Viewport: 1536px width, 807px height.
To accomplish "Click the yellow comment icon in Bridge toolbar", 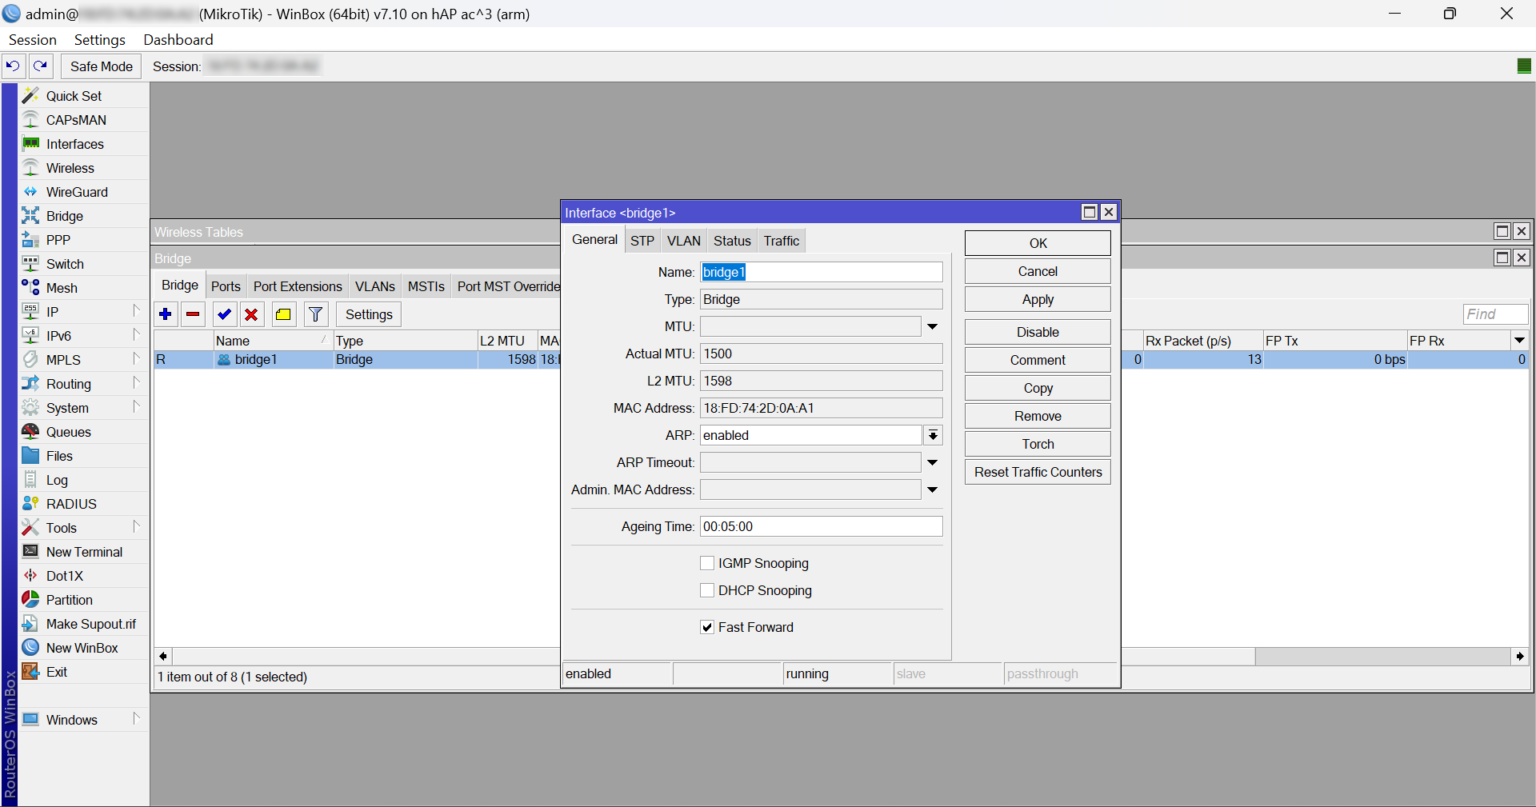I will 284,313.
